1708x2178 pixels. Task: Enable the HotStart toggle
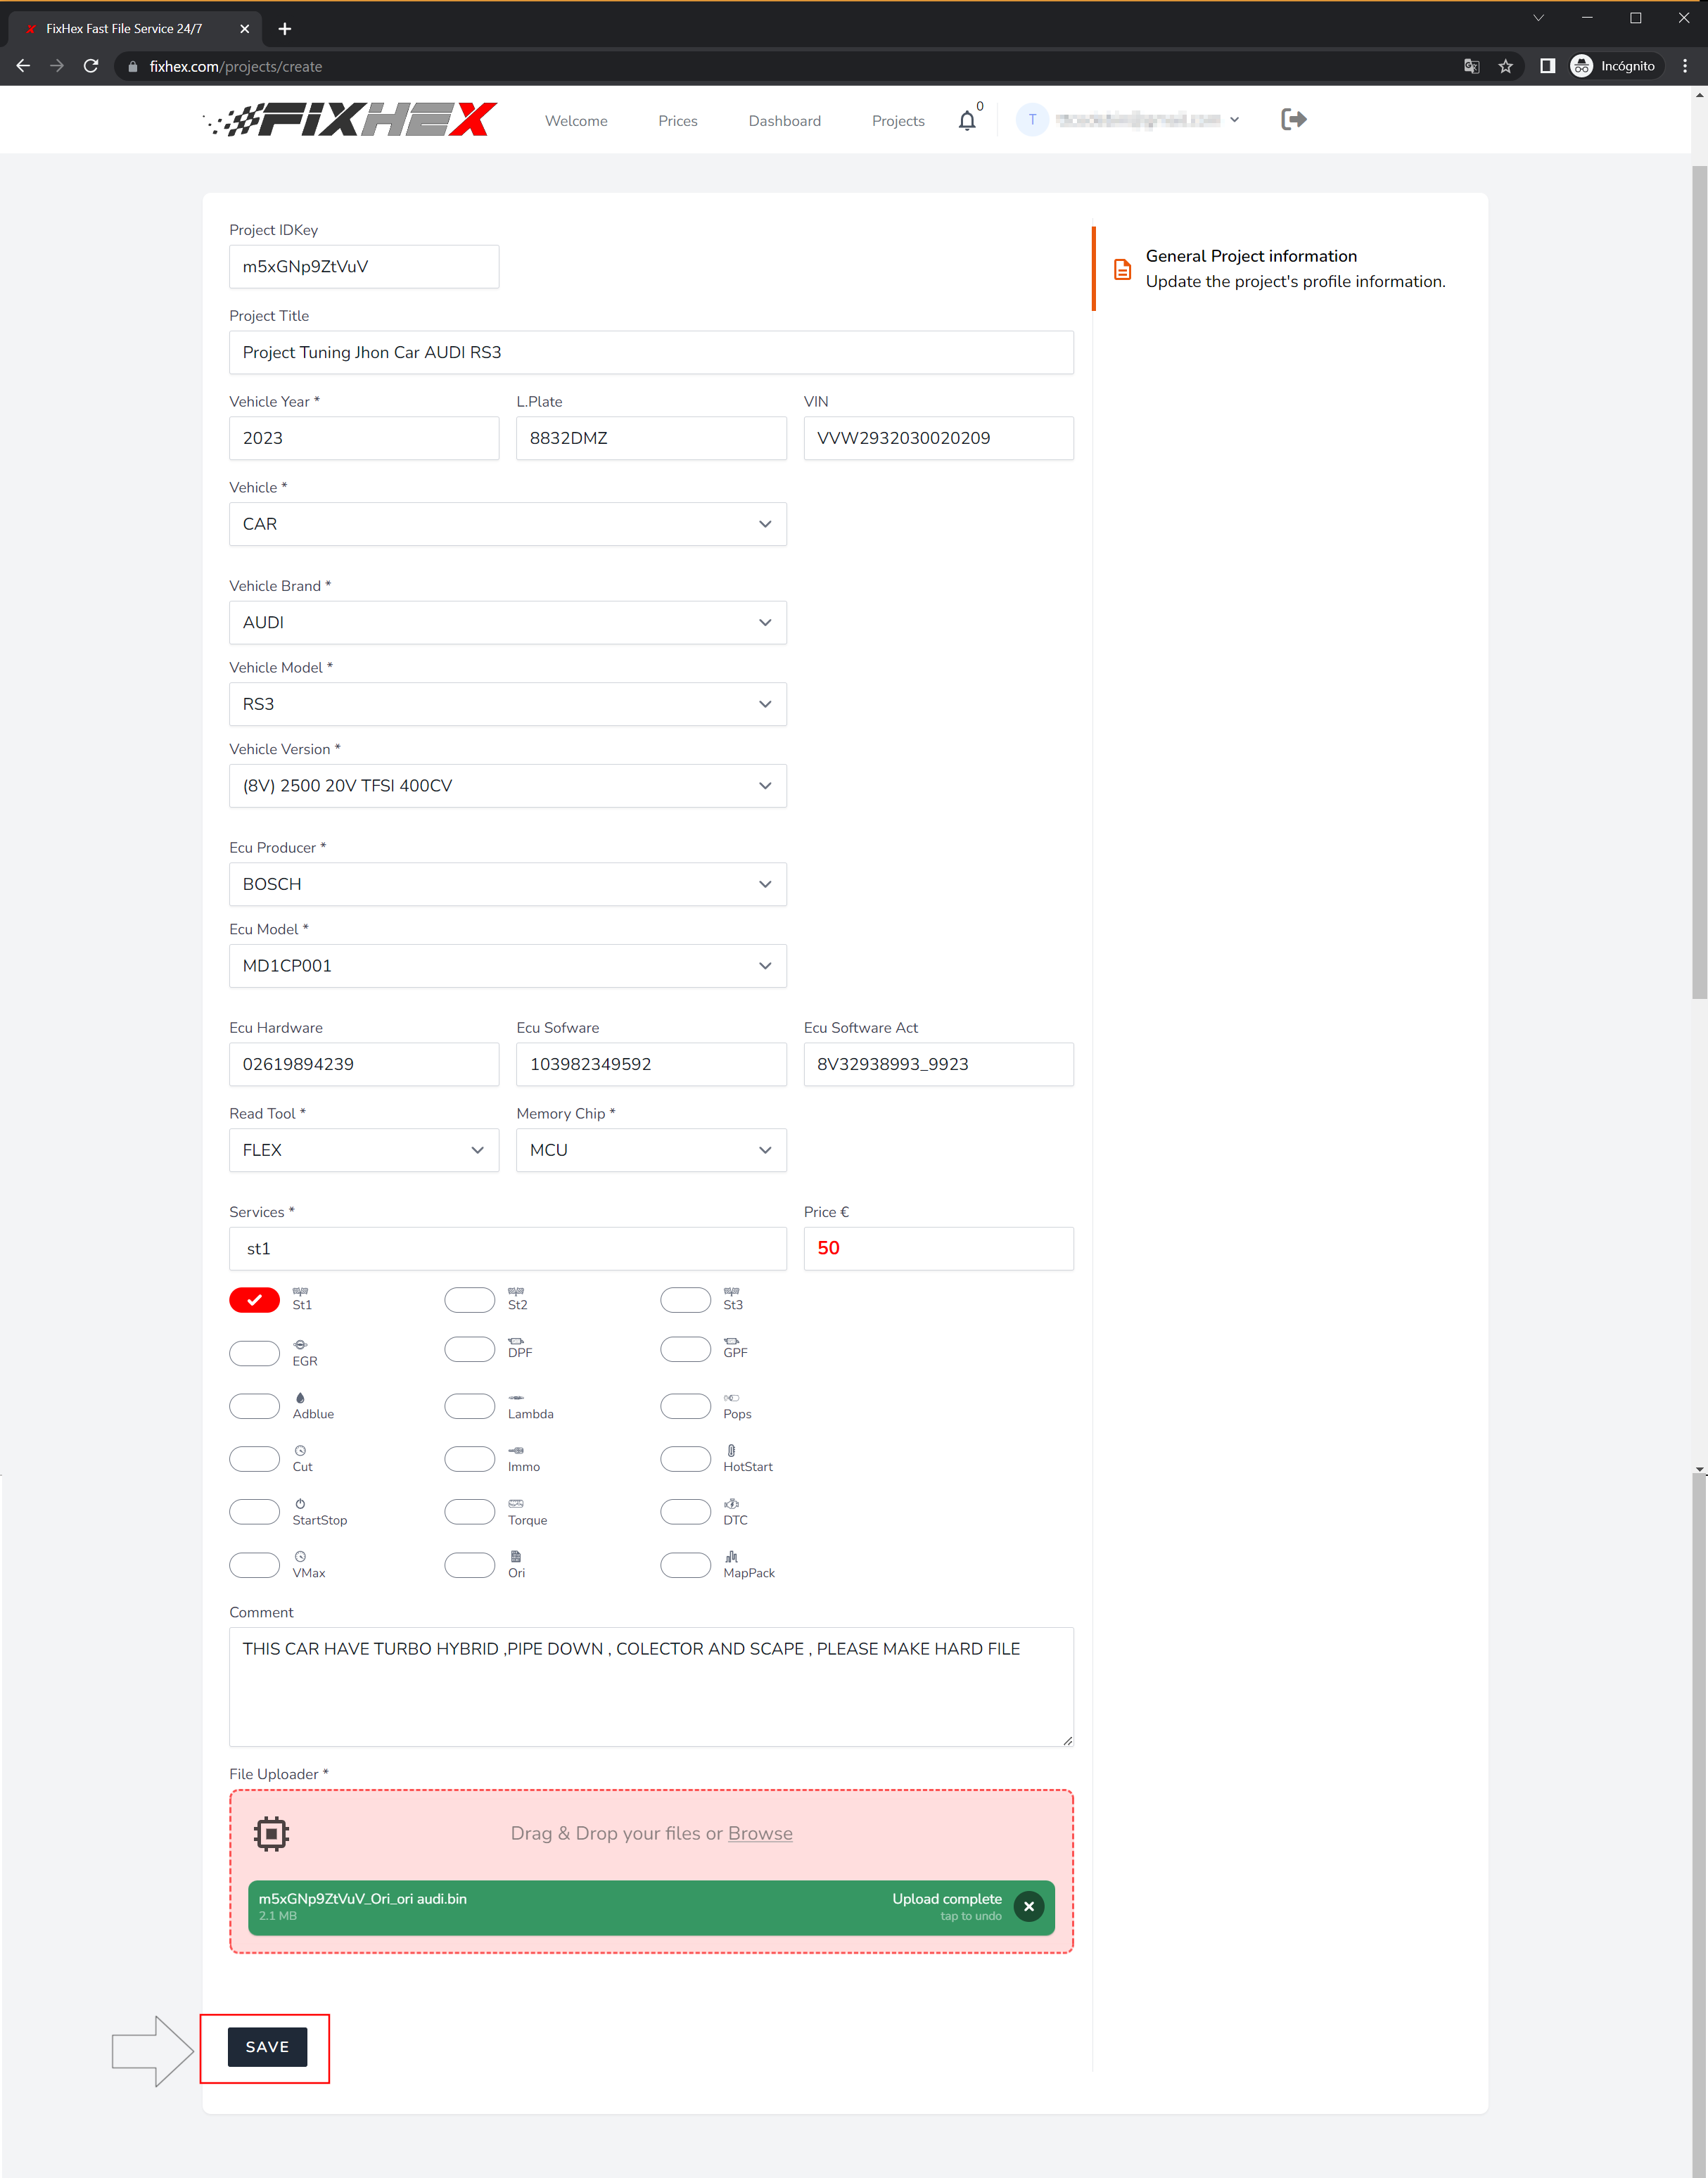(x=685, y=1459)
